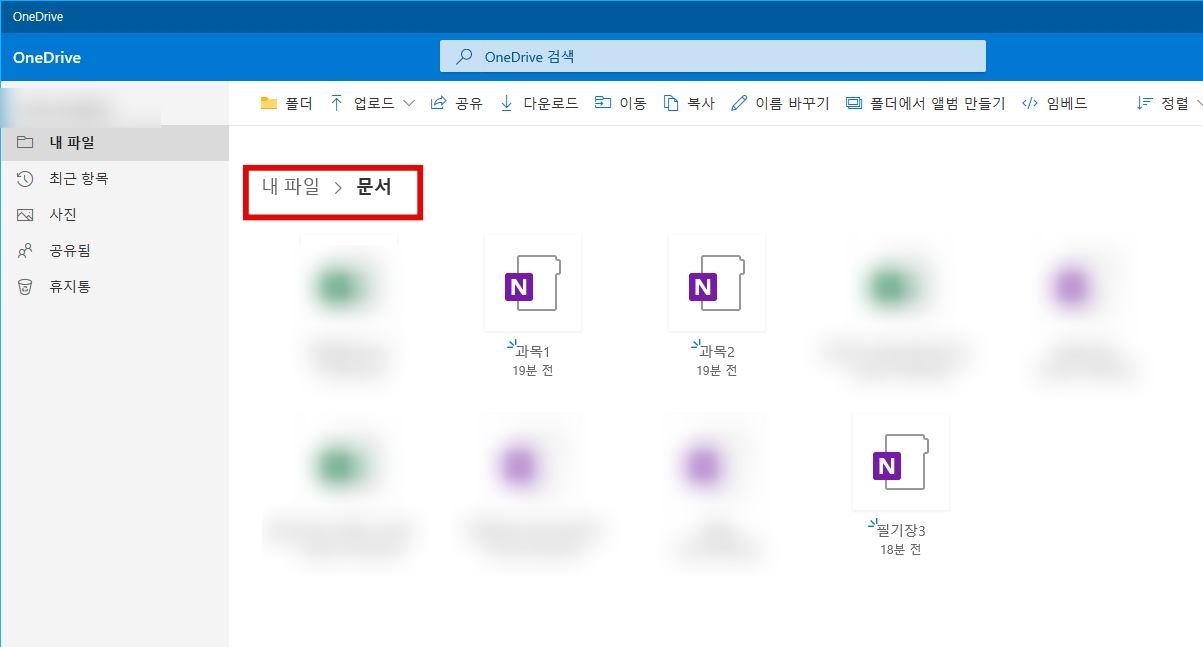The height and width of the screenshot is (647, 1203).
Task: Click the 과목1 OneNote file thumbnail
Action: coord(533,283)
